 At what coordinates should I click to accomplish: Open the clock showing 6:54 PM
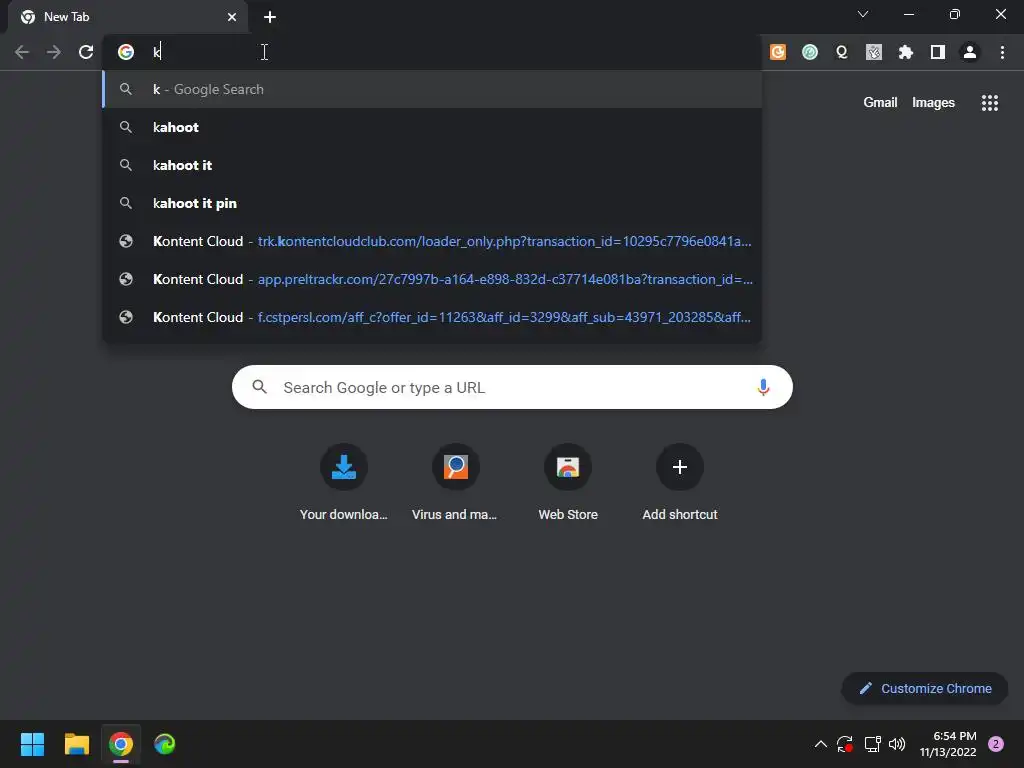tap(948, 744)
